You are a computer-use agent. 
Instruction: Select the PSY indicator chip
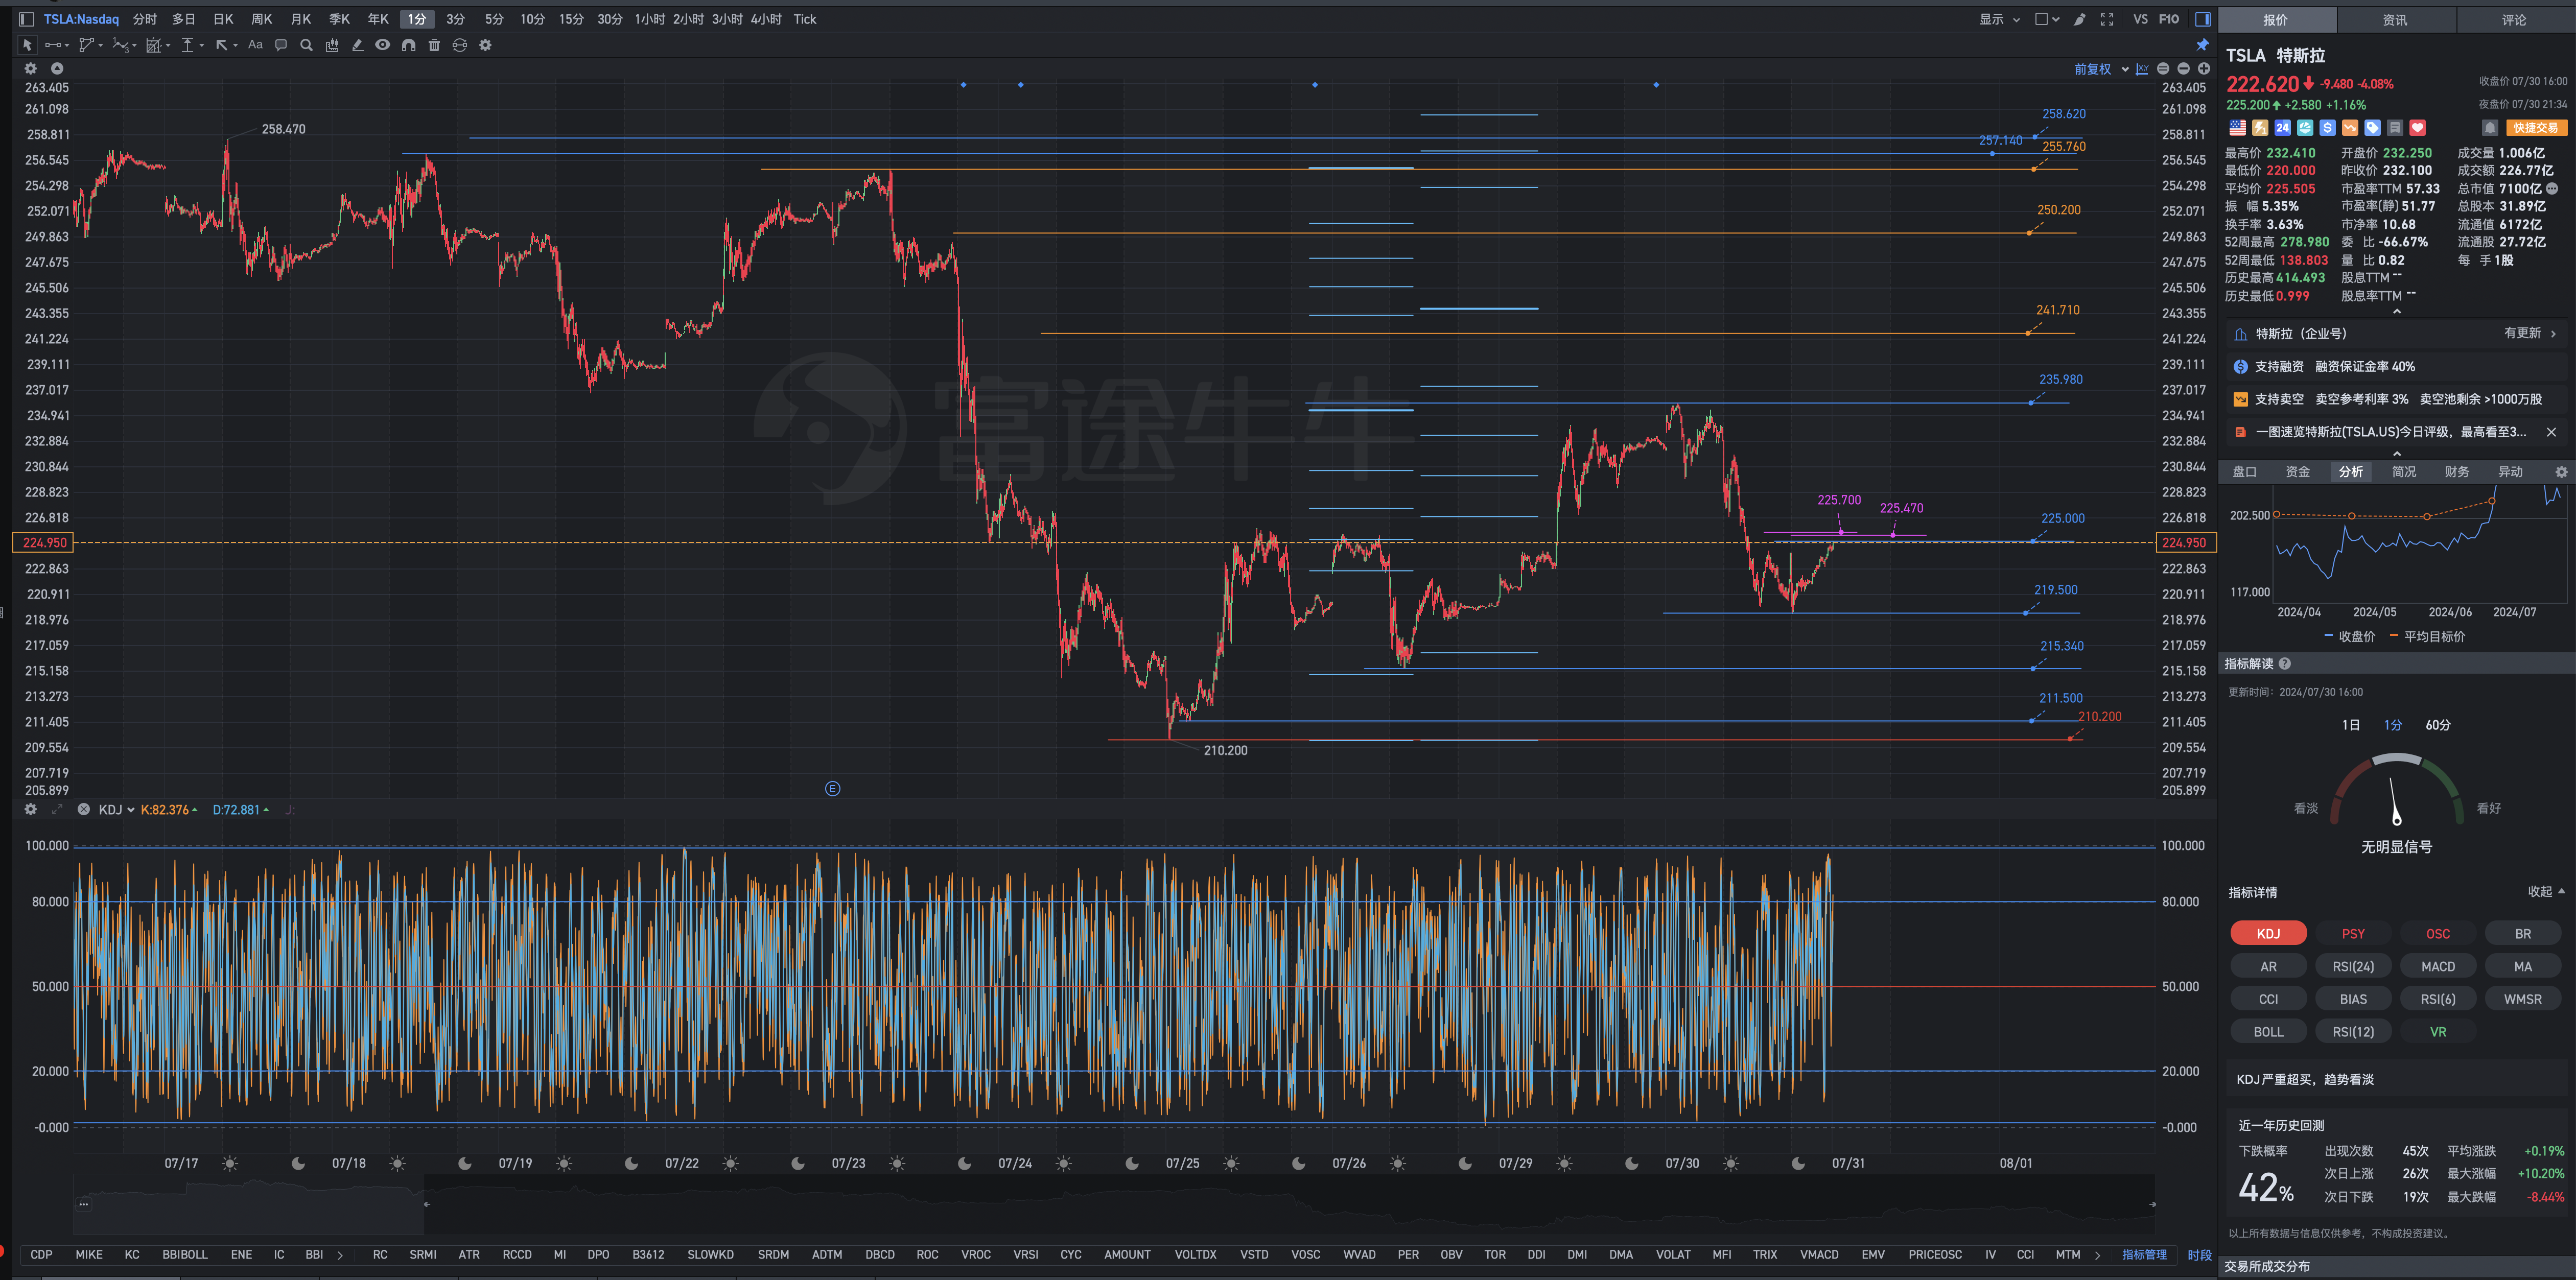pos(2353,934)
